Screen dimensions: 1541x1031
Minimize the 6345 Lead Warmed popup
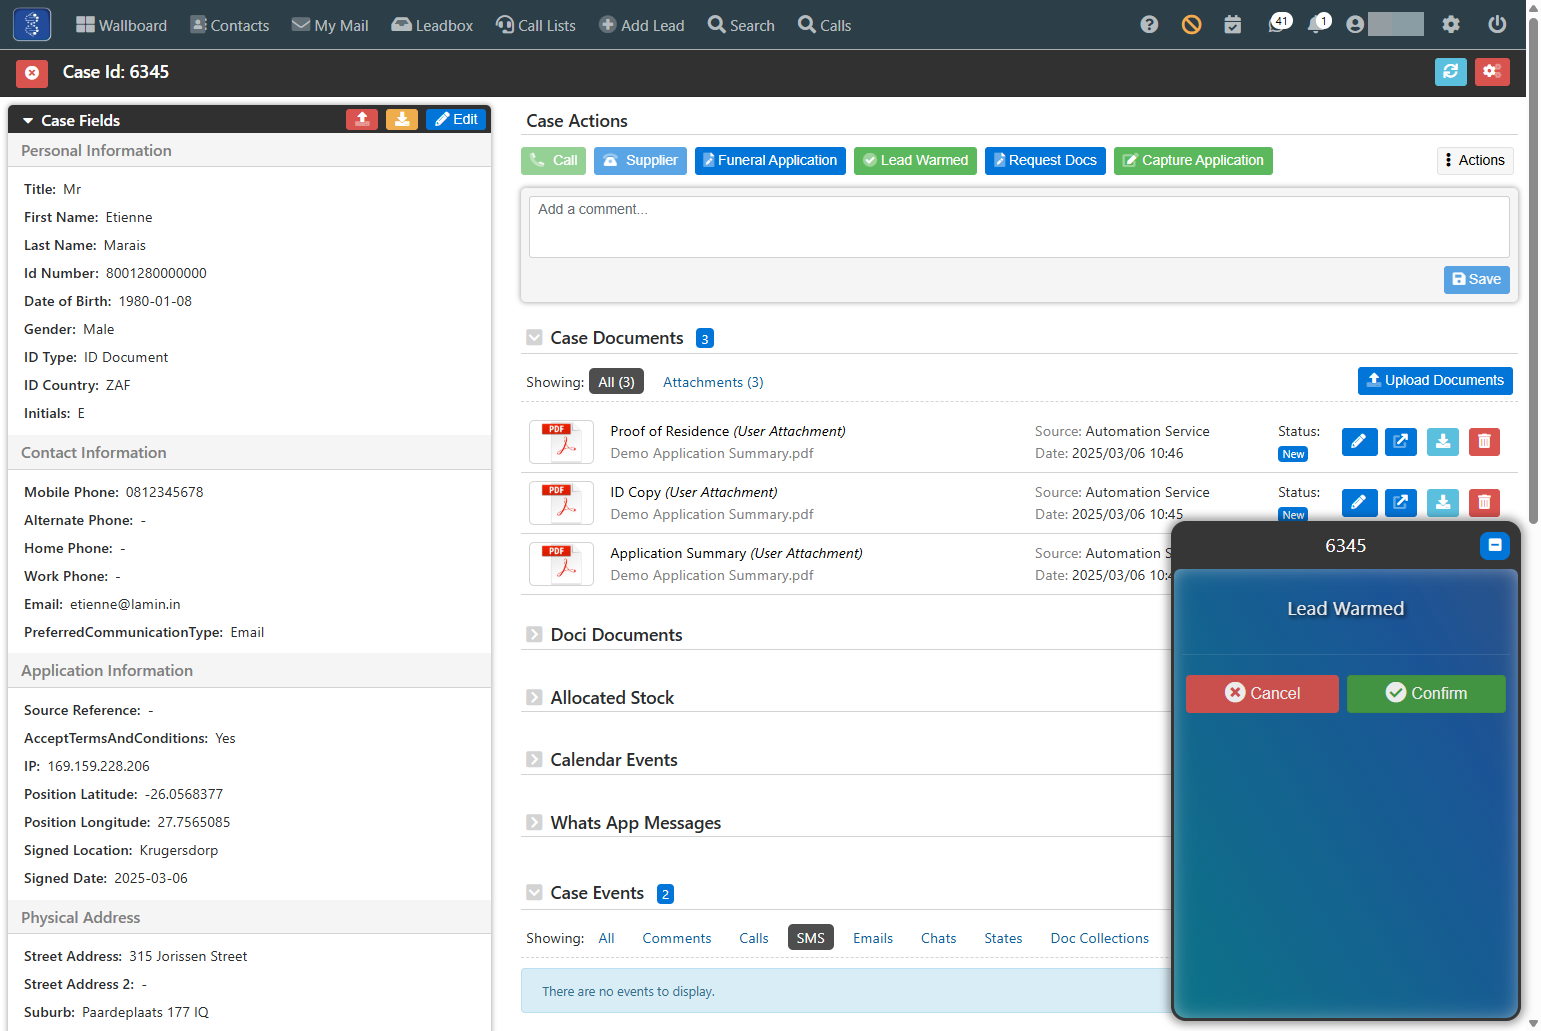tap(1495, 545)
